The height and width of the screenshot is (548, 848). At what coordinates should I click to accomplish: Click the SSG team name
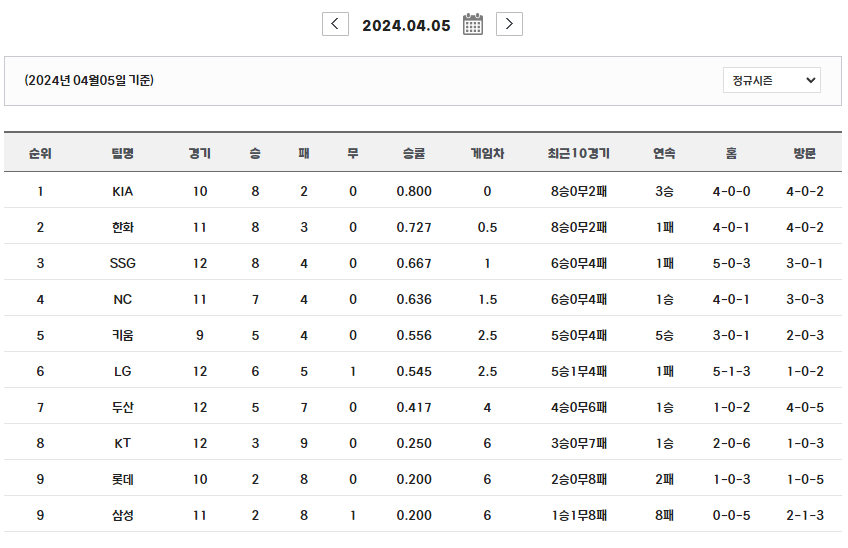point(123,263)
